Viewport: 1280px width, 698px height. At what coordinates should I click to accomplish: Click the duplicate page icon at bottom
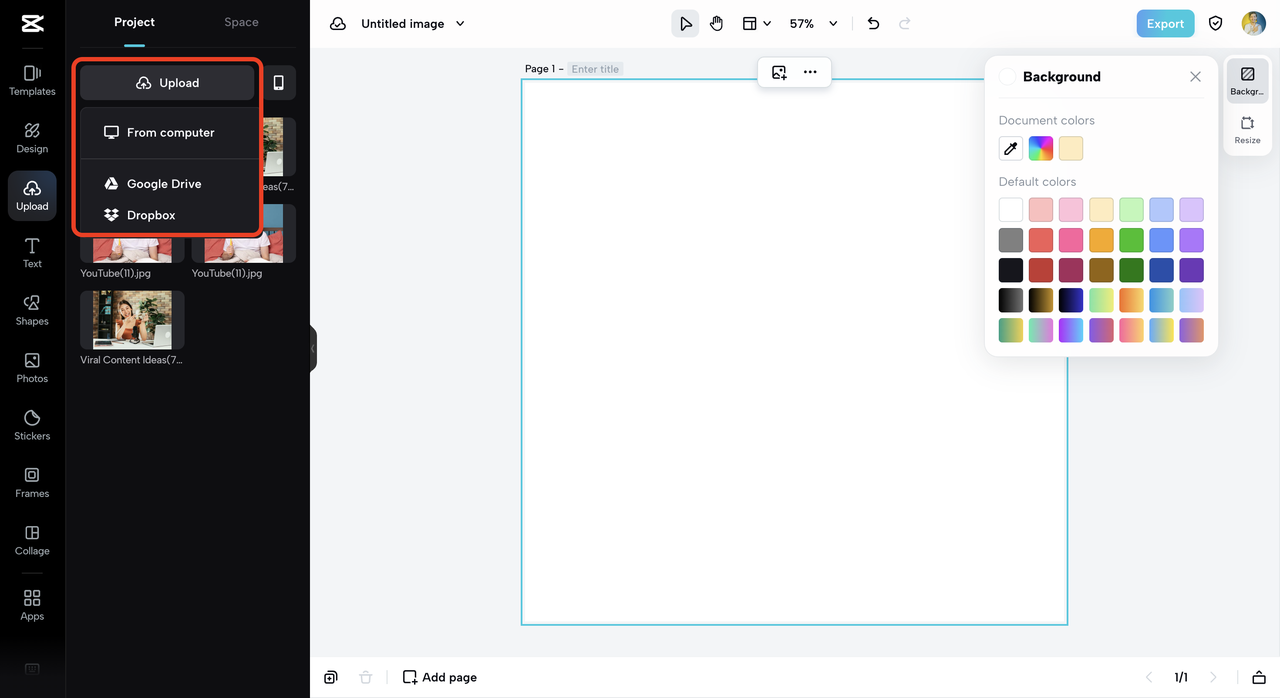[331, 677]
